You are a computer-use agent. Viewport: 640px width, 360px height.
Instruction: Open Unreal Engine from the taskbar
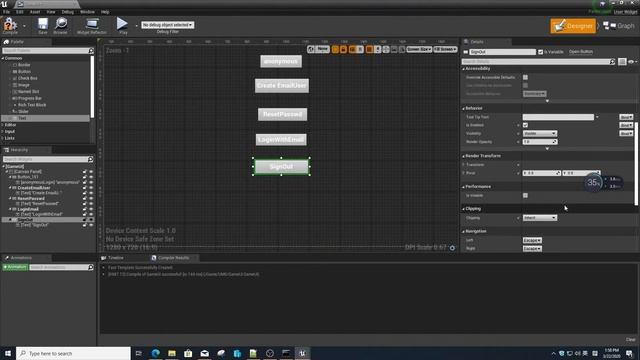coord(302,353)
